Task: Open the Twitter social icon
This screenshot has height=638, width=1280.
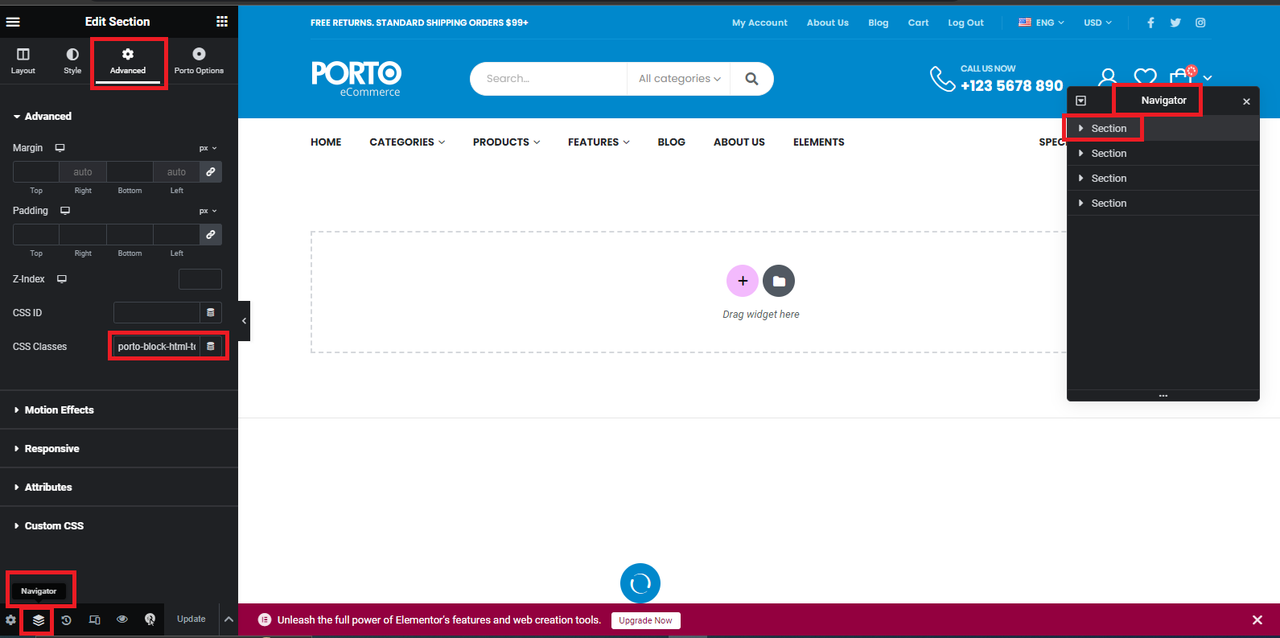Action: coord(1176,23)
